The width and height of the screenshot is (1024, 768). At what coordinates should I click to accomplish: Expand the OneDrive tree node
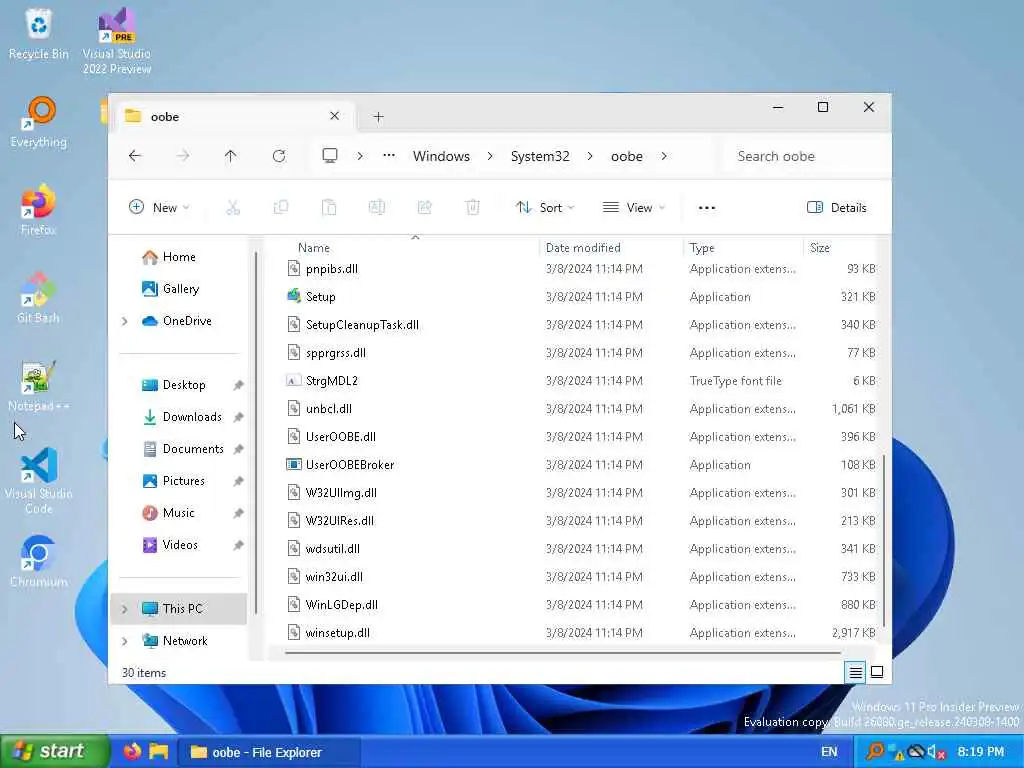[x=125, y=321]
